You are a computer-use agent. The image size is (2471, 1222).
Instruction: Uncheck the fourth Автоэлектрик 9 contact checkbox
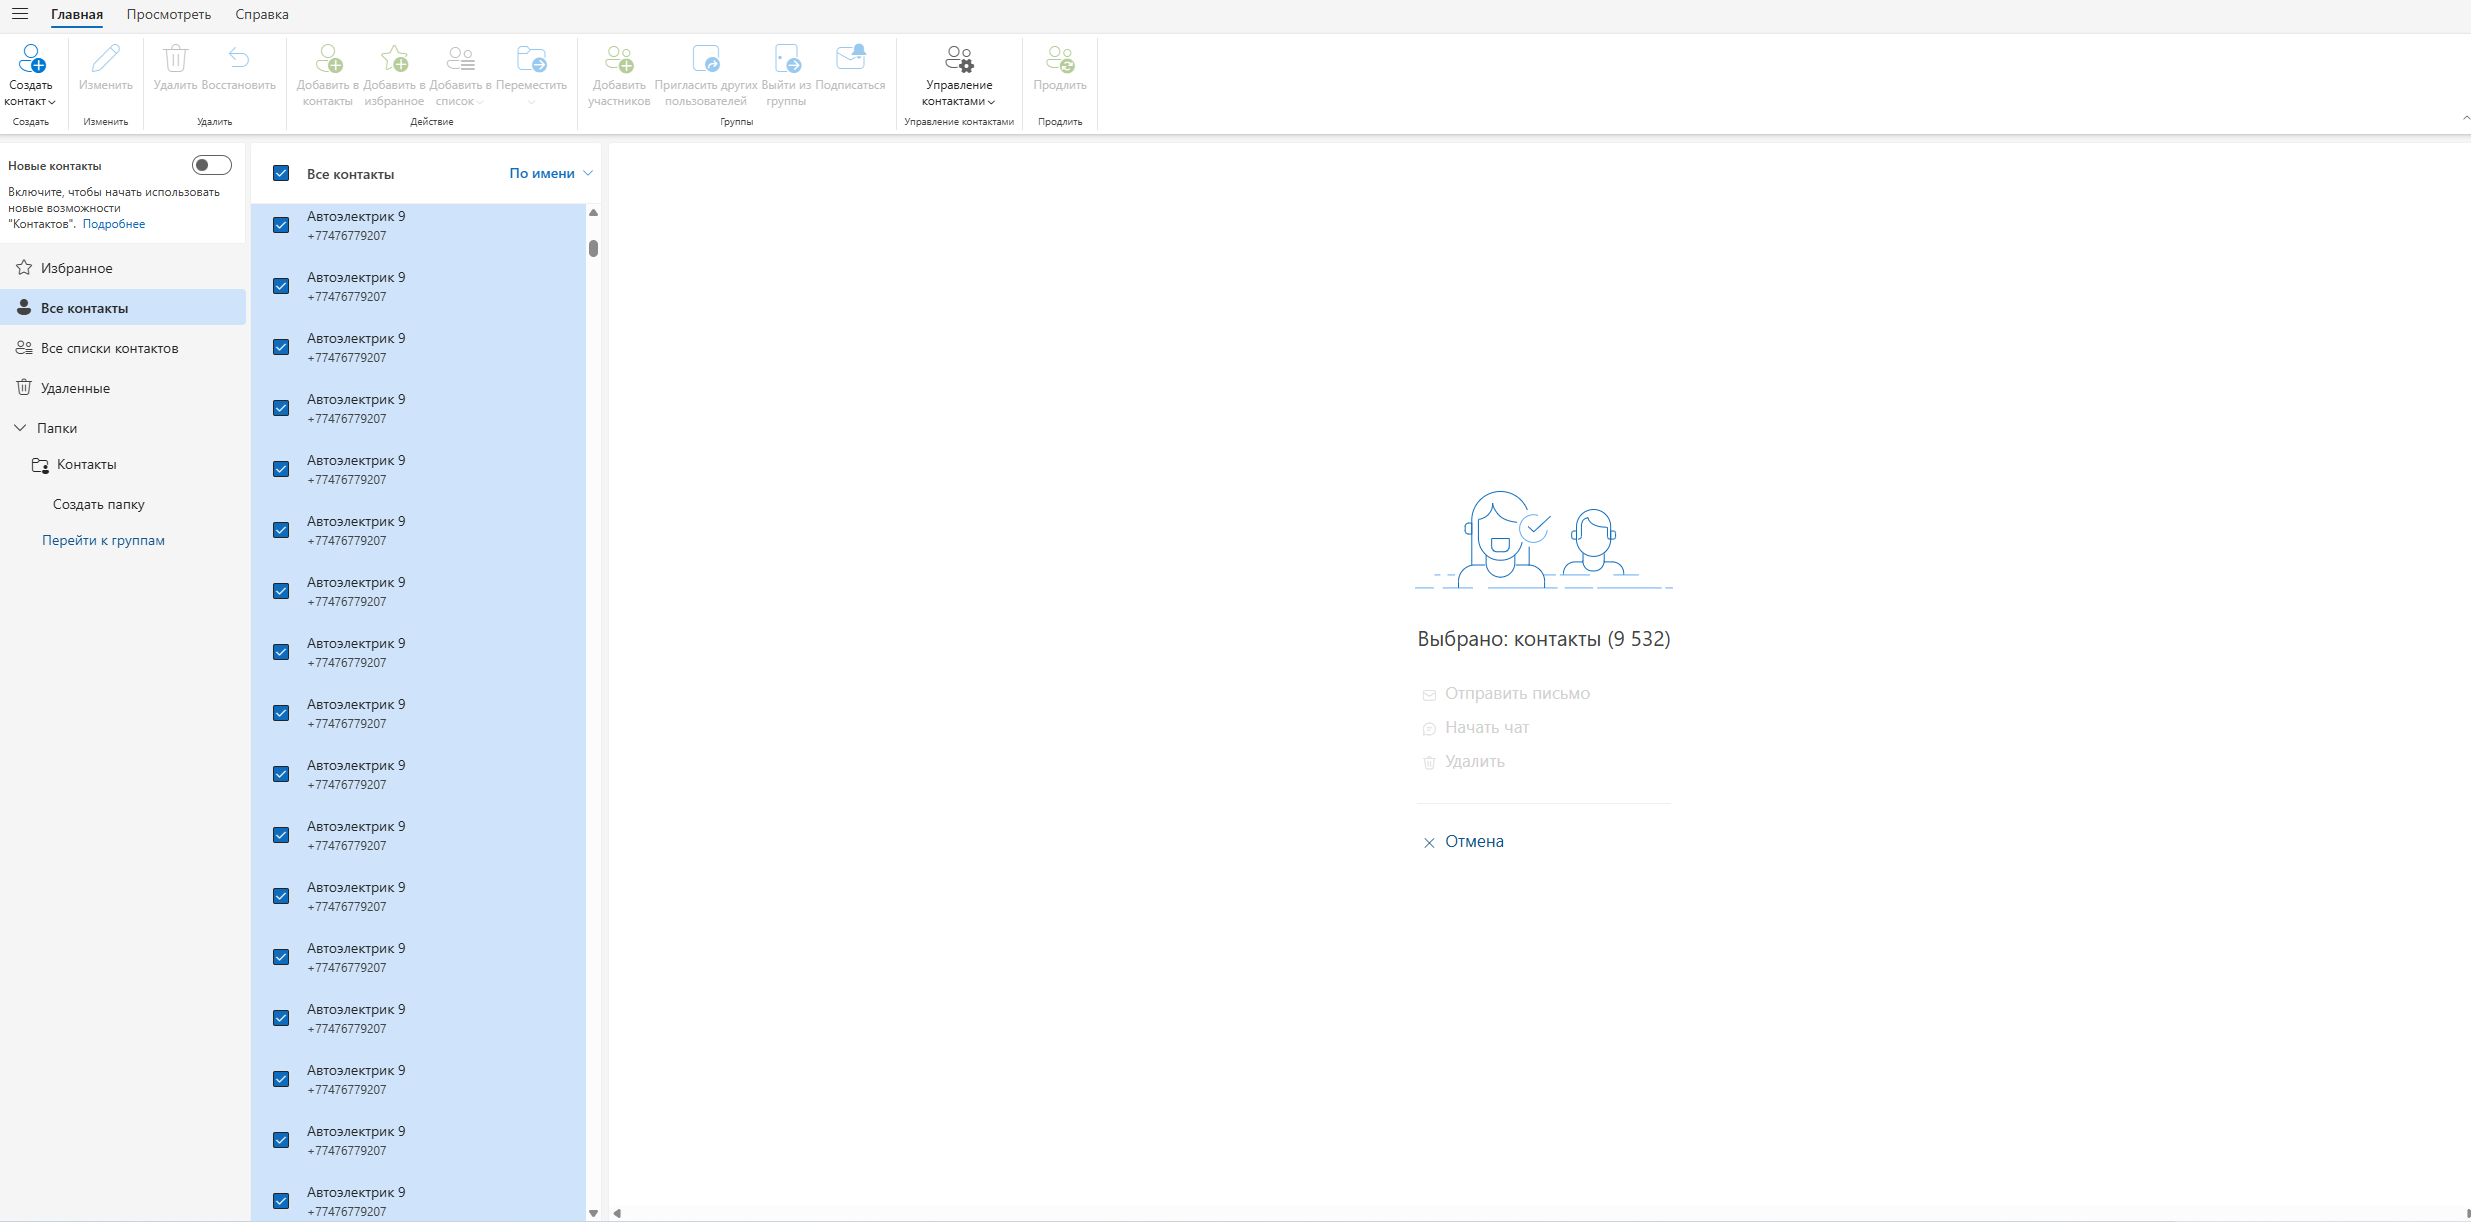tap(281, 408)
